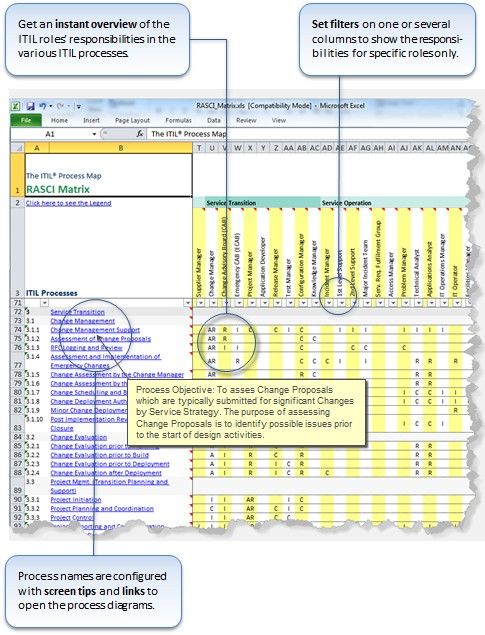
Task: Click the RASCI Matrix title cell
Action: tap(108, 175)
